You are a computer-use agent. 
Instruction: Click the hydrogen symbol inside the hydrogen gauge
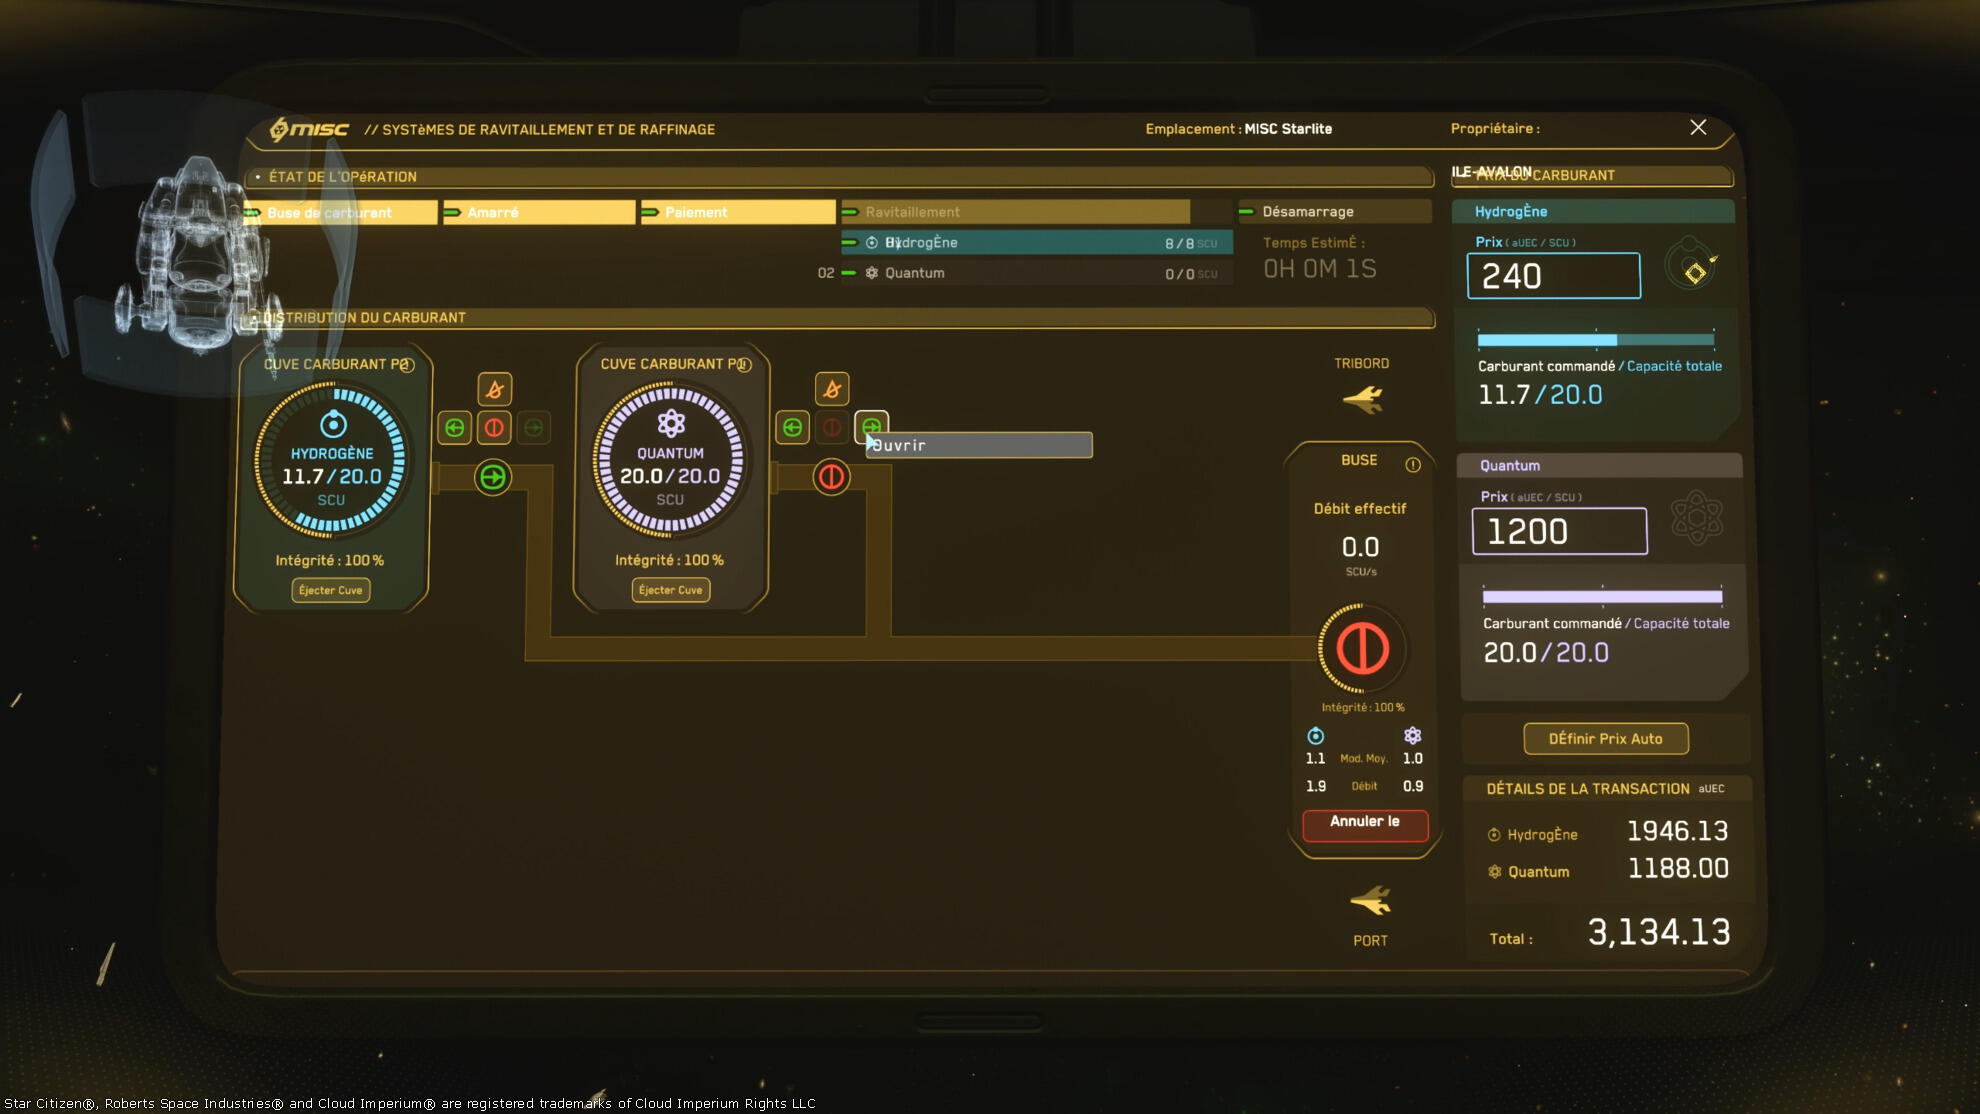pos(333,424)
